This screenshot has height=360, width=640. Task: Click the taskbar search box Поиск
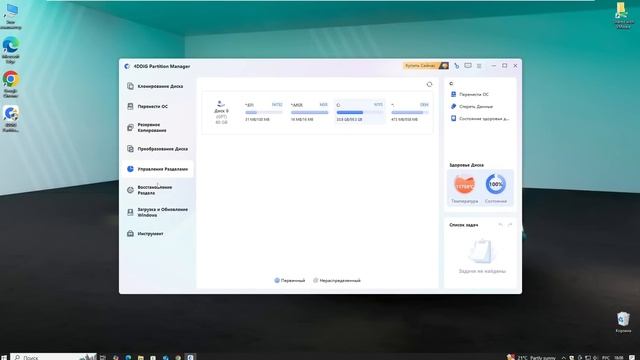(54, 357)
